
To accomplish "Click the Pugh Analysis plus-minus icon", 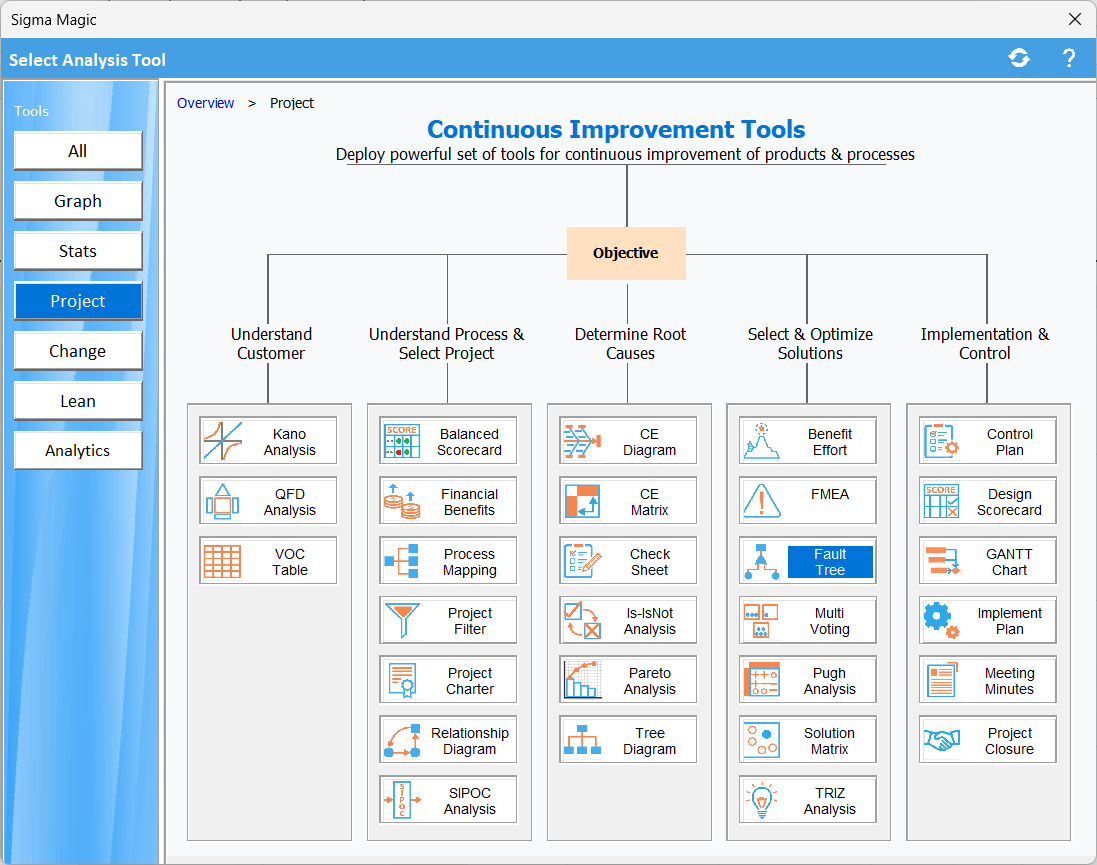I will point(761,680).
